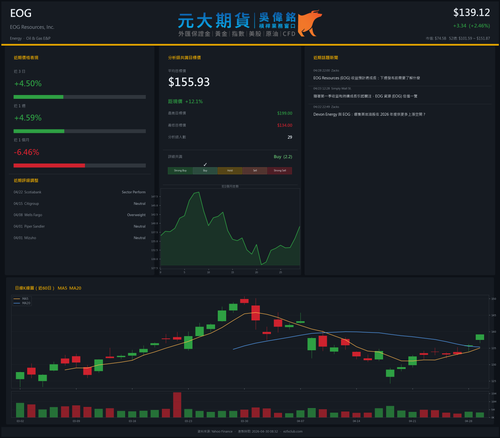Image resolution: width=500 pixels, height=438 pixels.
Task: Click the Hold segment of rating bar
Action: tap(230, 171)
